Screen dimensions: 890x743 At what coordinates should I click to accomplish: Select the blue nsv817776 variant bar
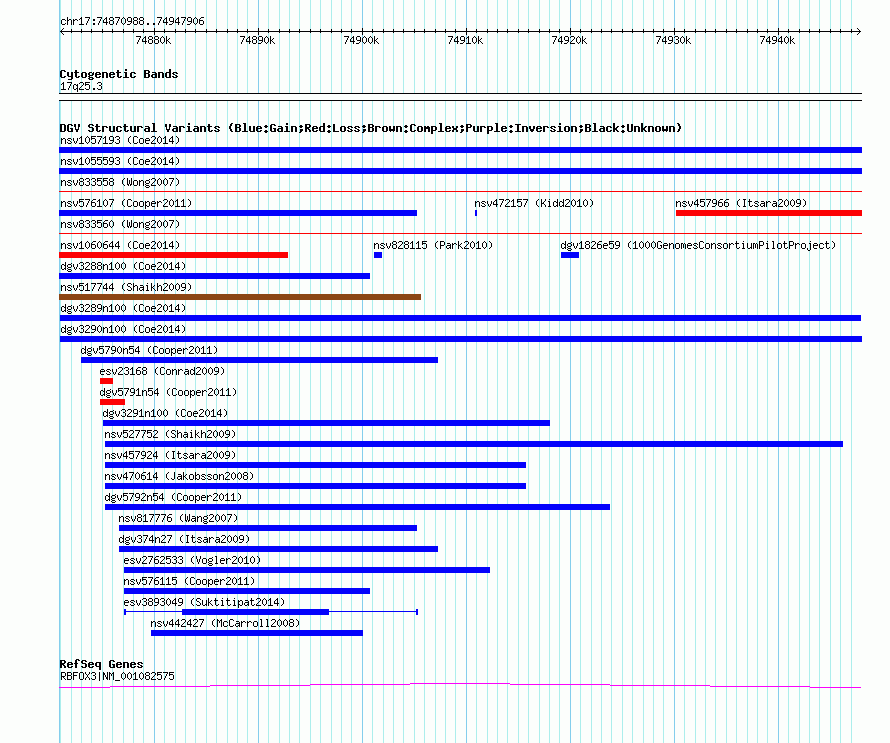[x=268, y=528]
